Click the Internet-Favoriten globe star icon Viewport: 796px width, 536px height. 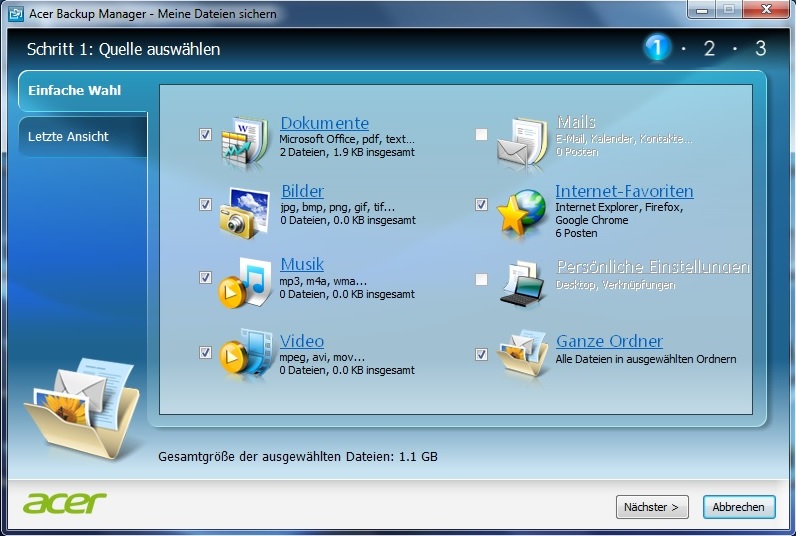(x=521, y=213)
